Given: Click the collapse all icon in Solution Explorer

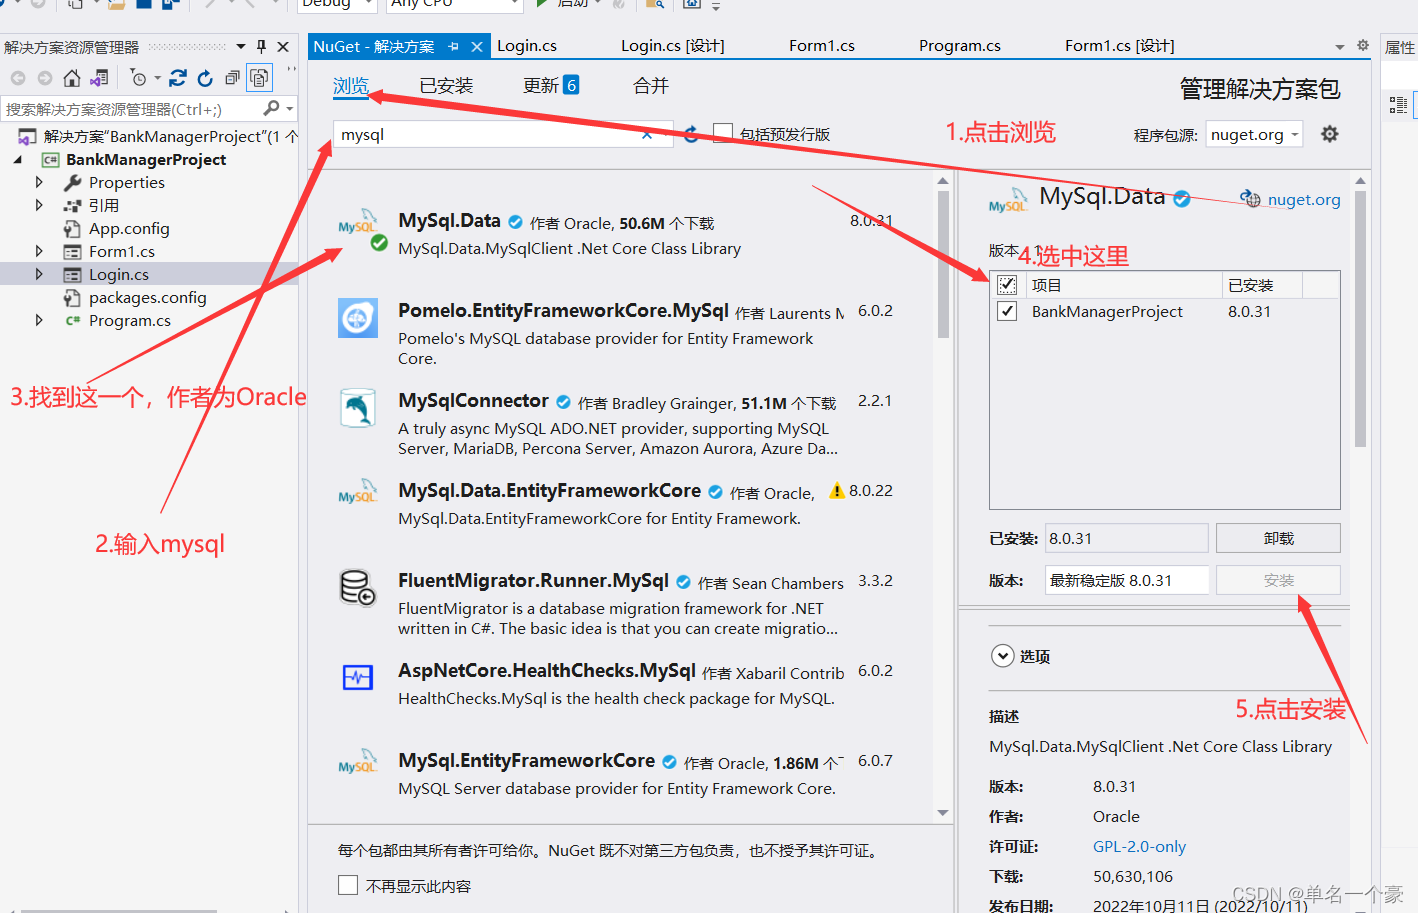Looking at the screenshot, I should click(232, 78).
